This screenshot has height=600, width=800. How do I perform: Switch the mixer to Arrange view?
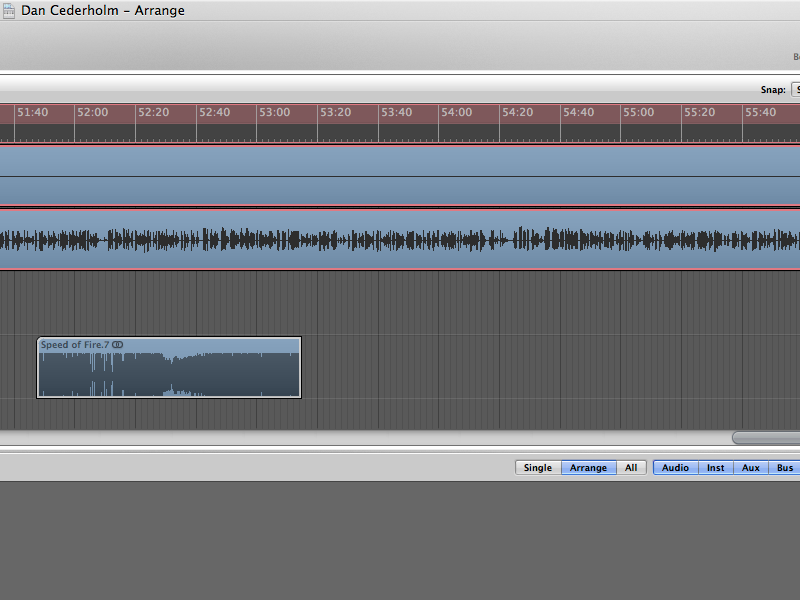pos(588,467)
